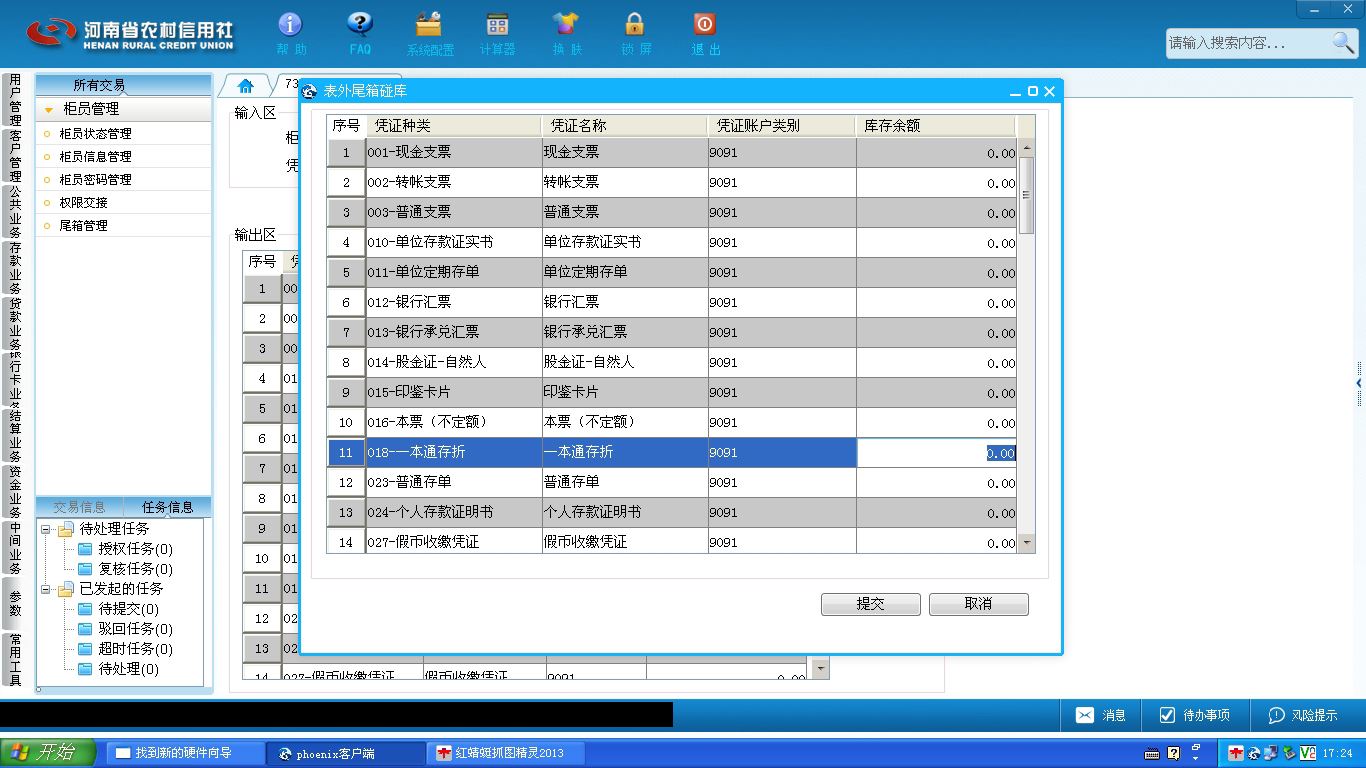Viewport: 1366px width, 768px height.
Task: Select row 013-银行承兑汇票
Action: click(671, 333)
